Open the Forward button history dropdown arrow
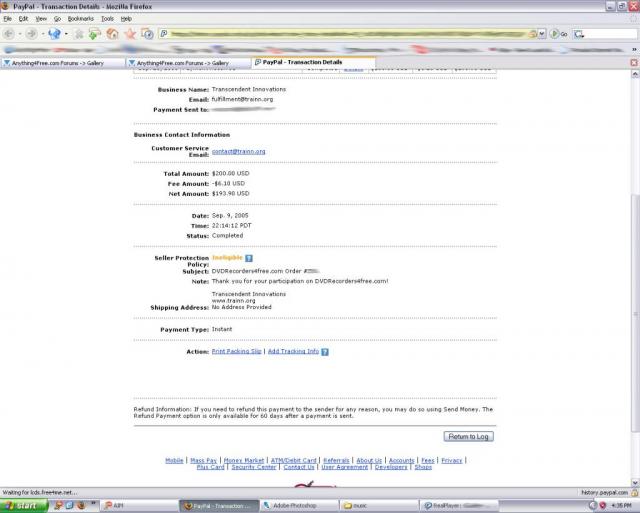 coord(42,34)
